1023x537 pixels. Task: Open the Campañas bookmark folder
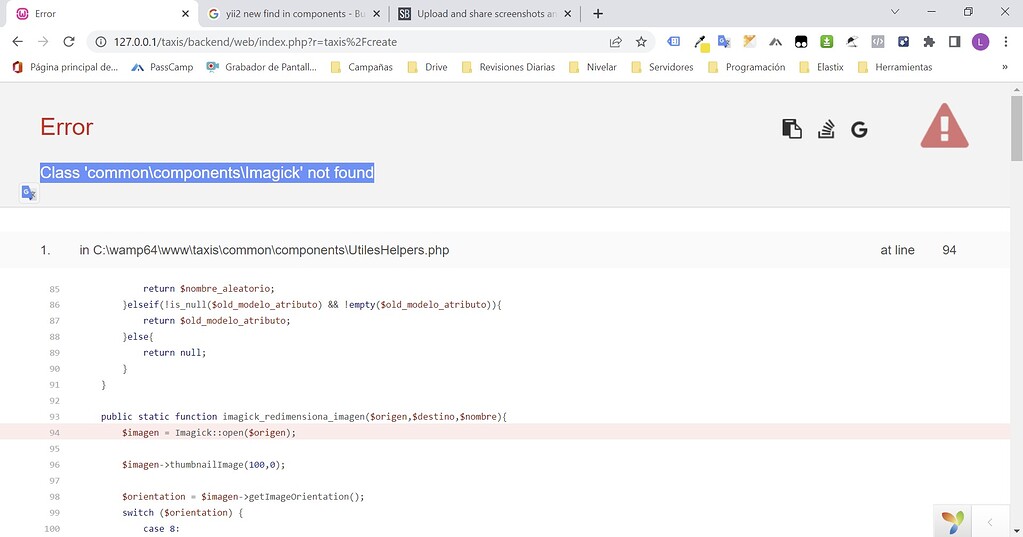[361, 67]
